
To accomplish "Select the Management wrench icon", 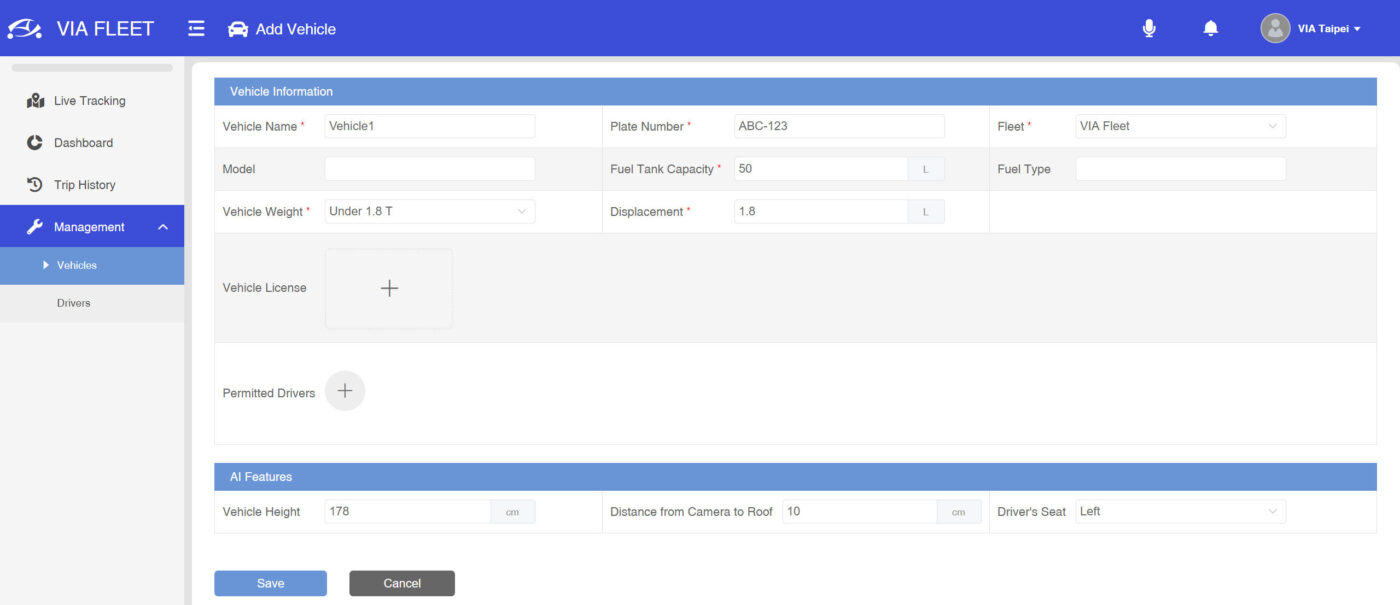I will [33, 226].
